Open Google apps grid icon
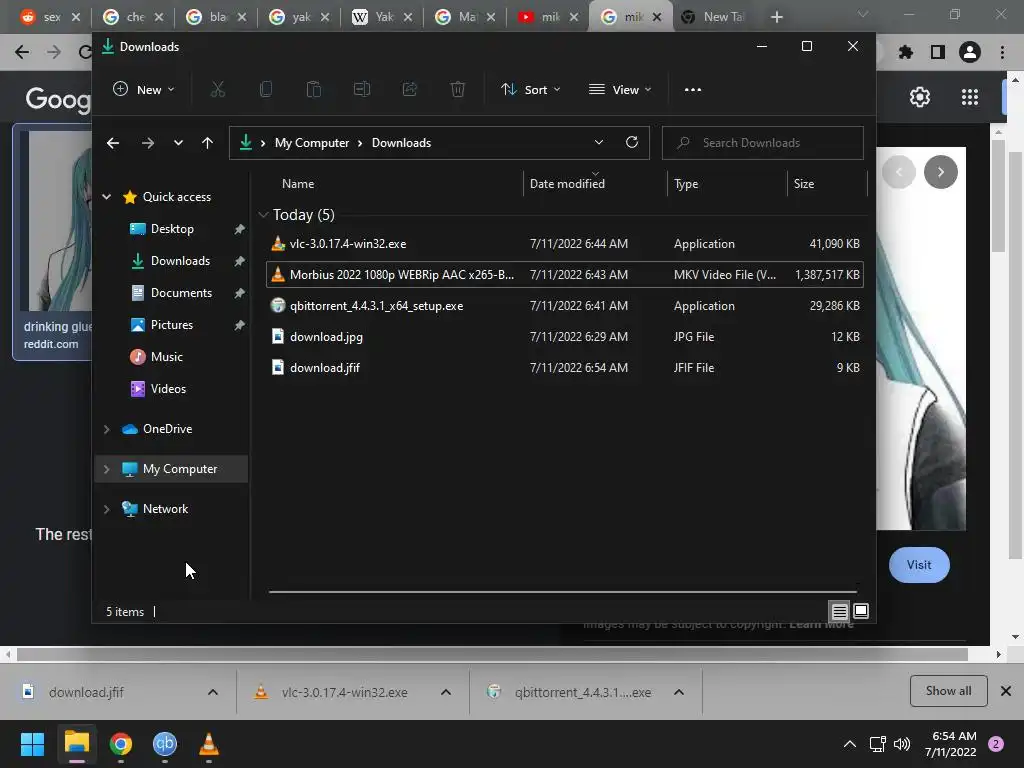 (970, 97)
